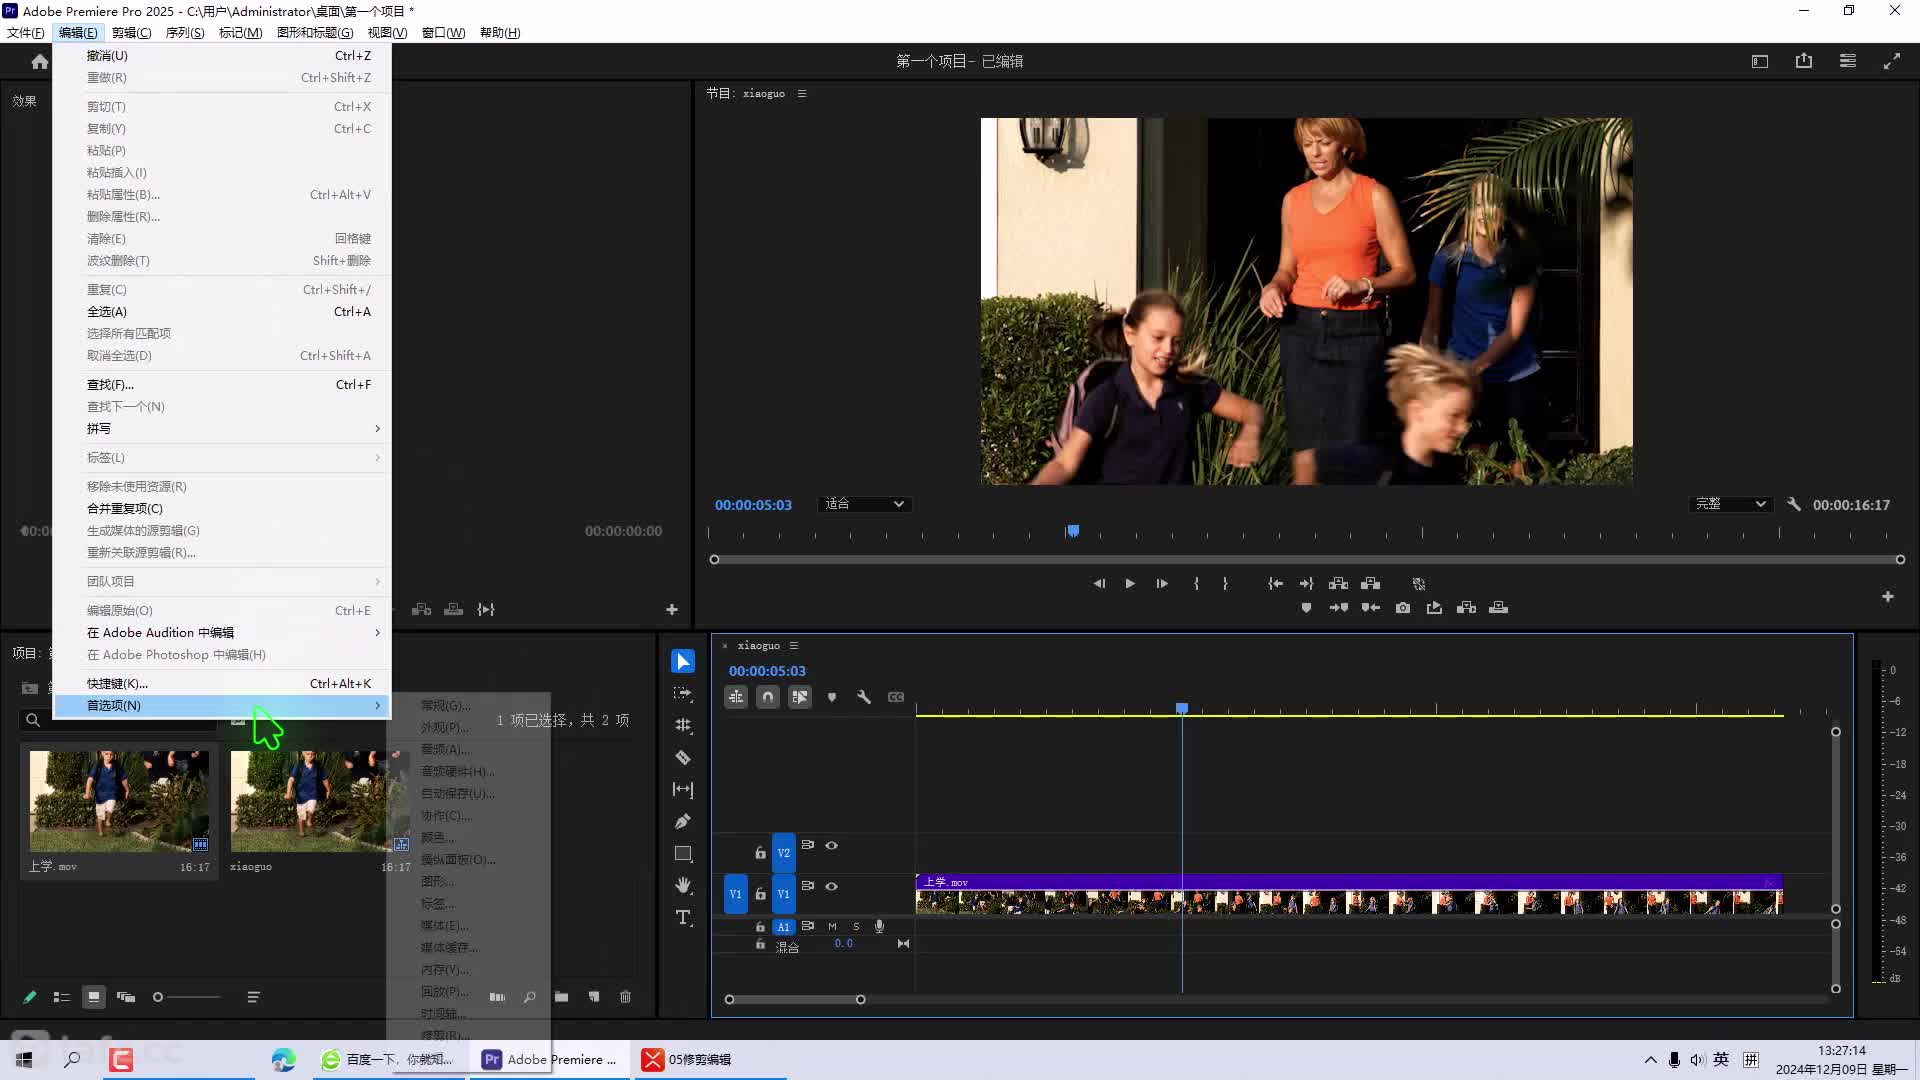Open the 文件(F) menu
Viewport: 1920px width, 1080px height.
pos(25,32)
